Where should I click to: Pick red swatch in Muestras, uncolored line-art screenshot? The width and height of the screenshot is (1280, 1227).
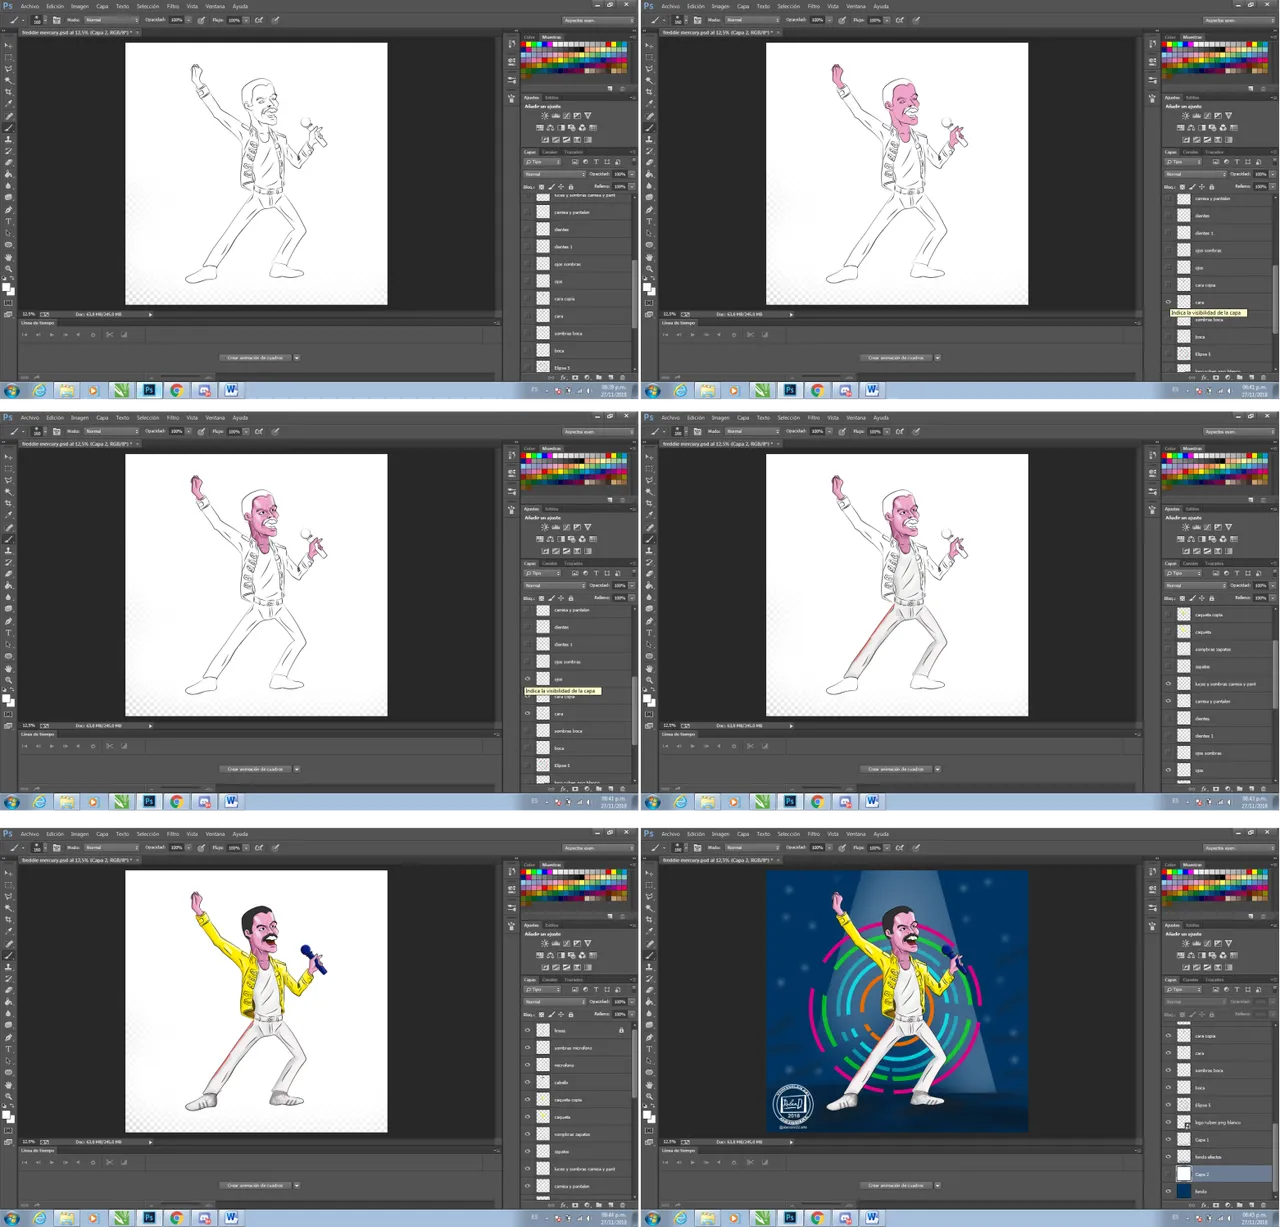(x=523, y=44)
